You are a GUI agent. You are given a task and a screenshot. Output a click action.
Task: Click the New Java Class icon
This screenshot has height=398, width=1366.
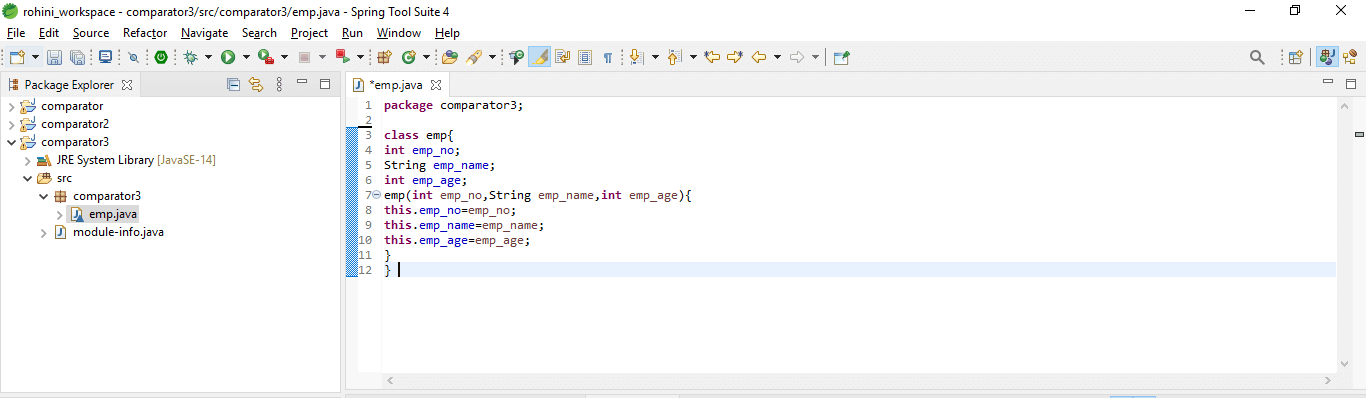click(409, 58)
